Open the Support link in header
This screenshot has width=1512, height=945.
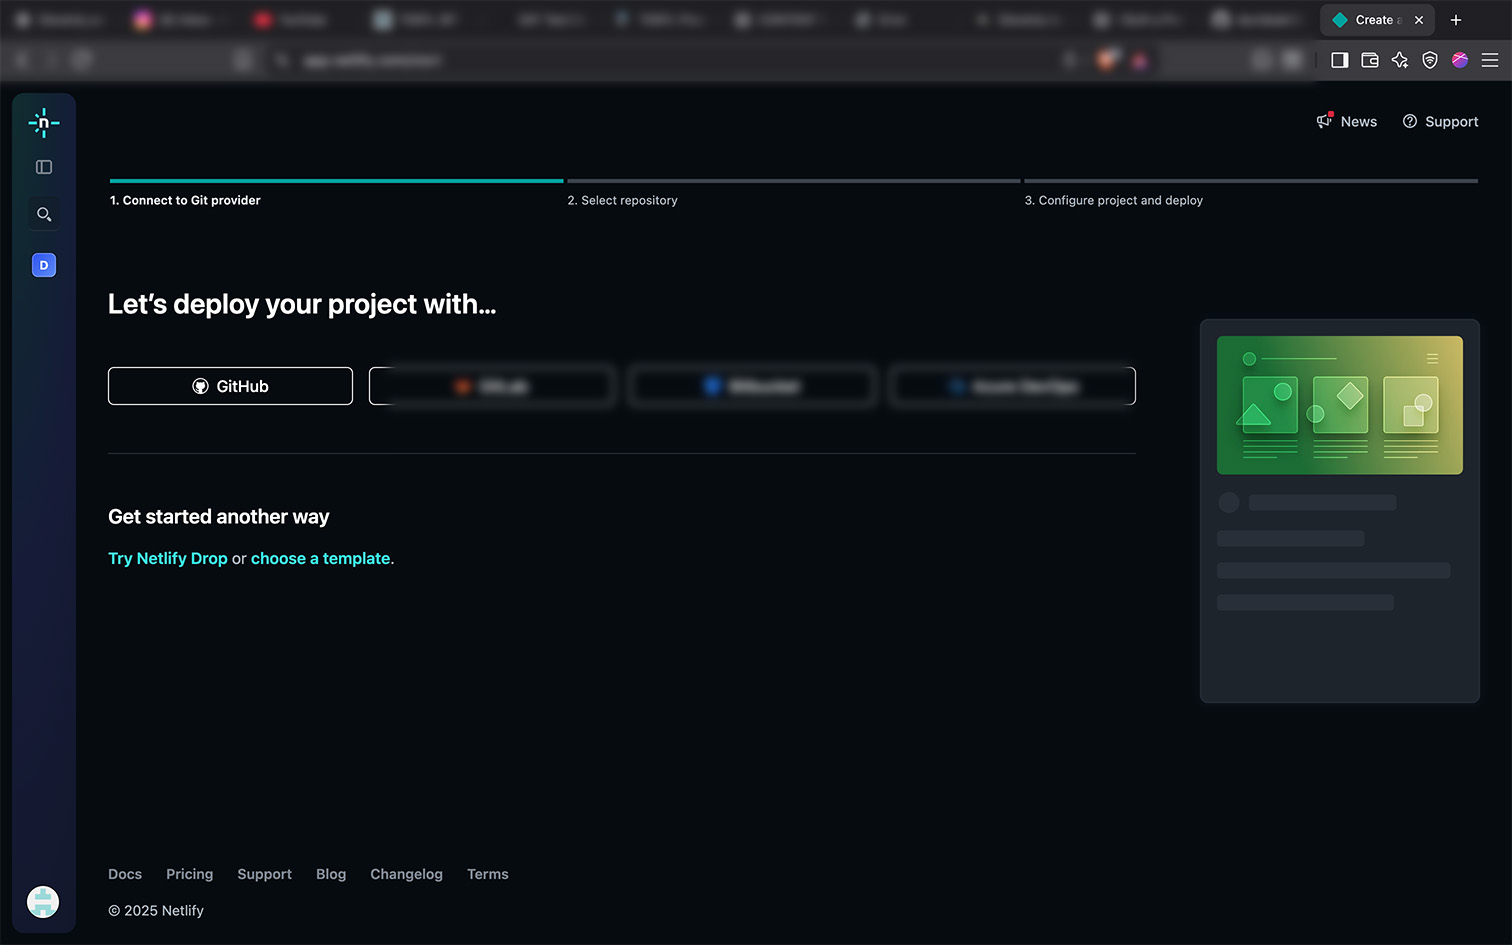coord(1451,121)
